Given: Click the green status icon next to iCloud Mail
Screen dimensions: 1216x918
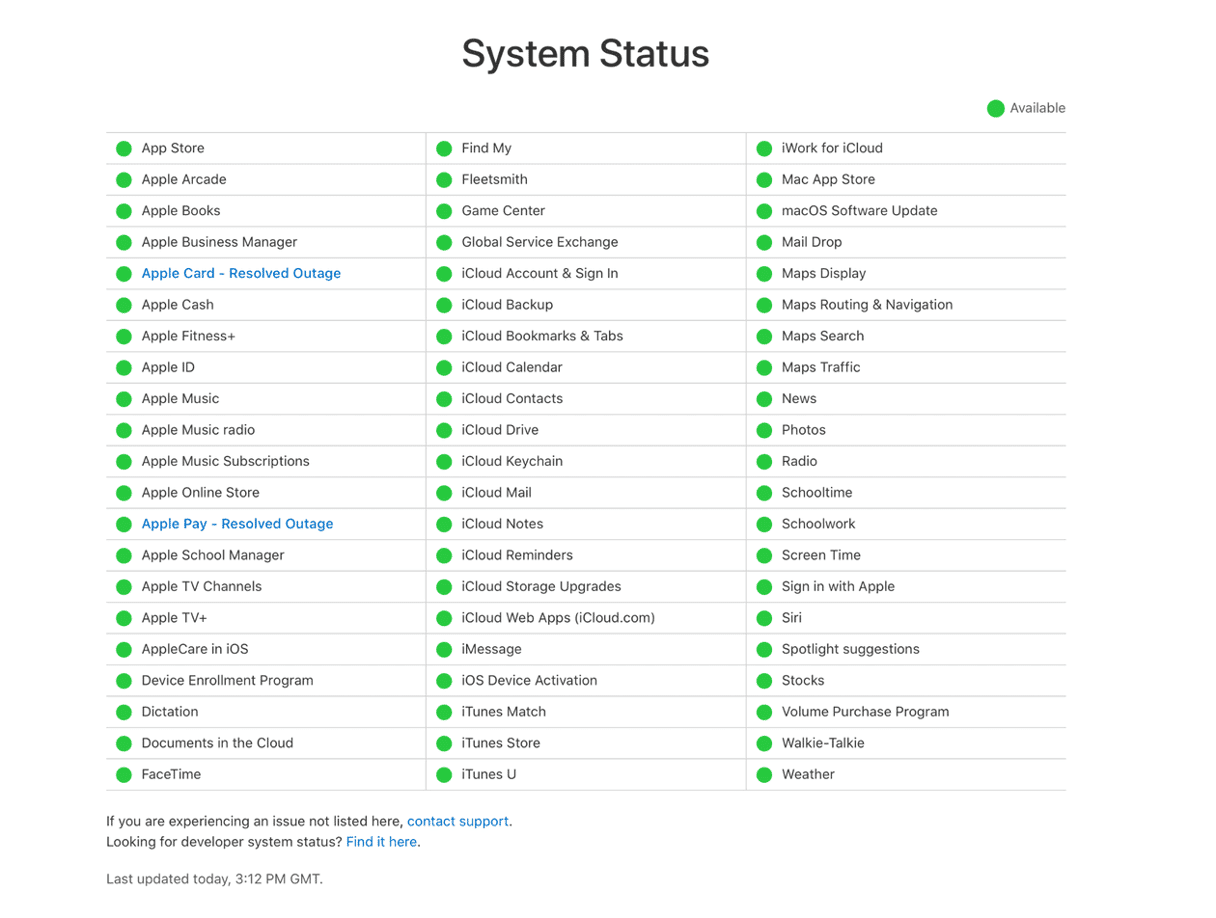Looking at the screenshot, I should point(444,493).
